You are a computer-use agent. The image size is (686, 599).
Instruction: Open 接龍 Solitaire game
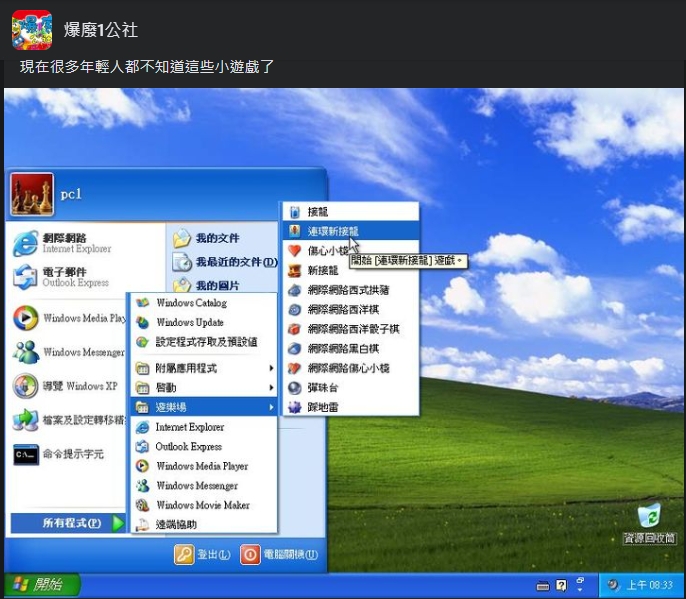(x=350, y=212)
